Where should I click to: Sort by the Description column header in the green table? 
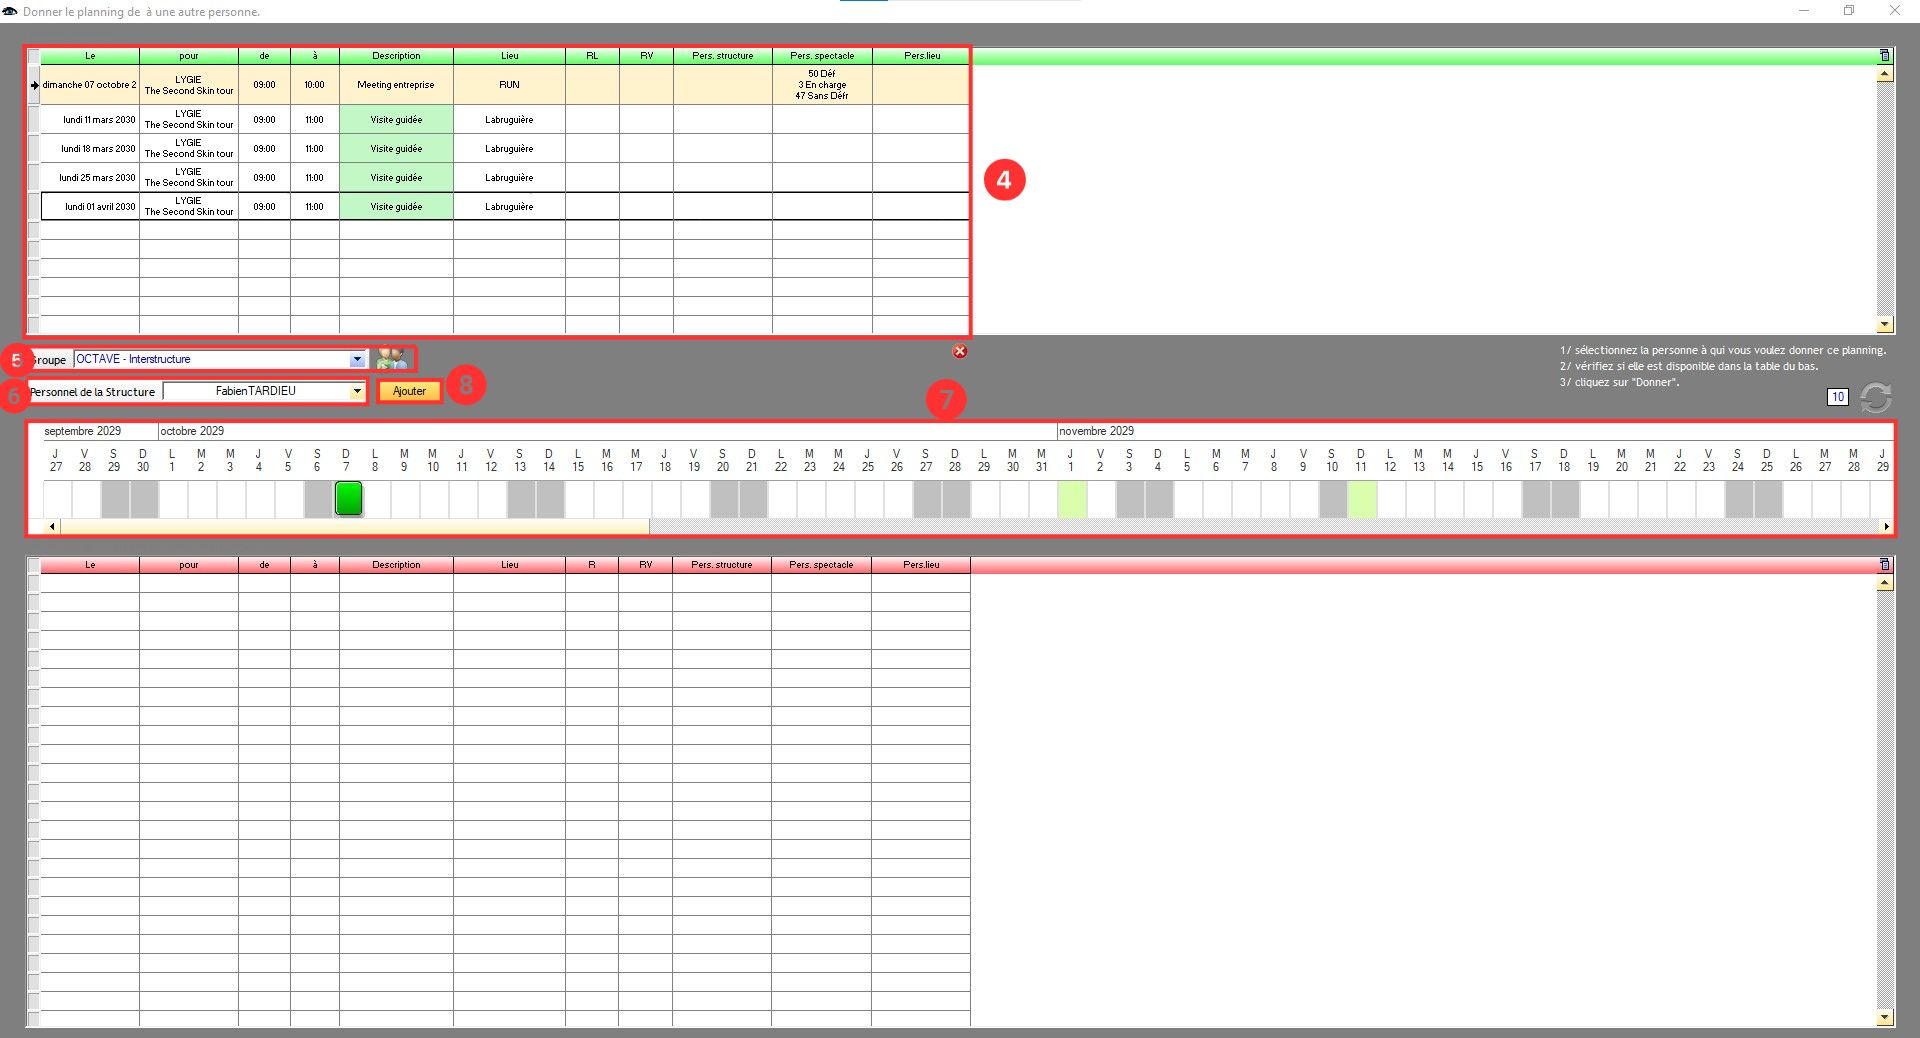[396, 56]
